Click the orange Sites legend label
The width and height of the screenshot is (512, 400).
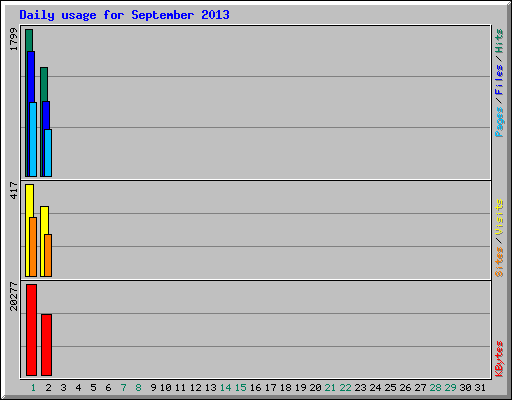click(499, 262)
